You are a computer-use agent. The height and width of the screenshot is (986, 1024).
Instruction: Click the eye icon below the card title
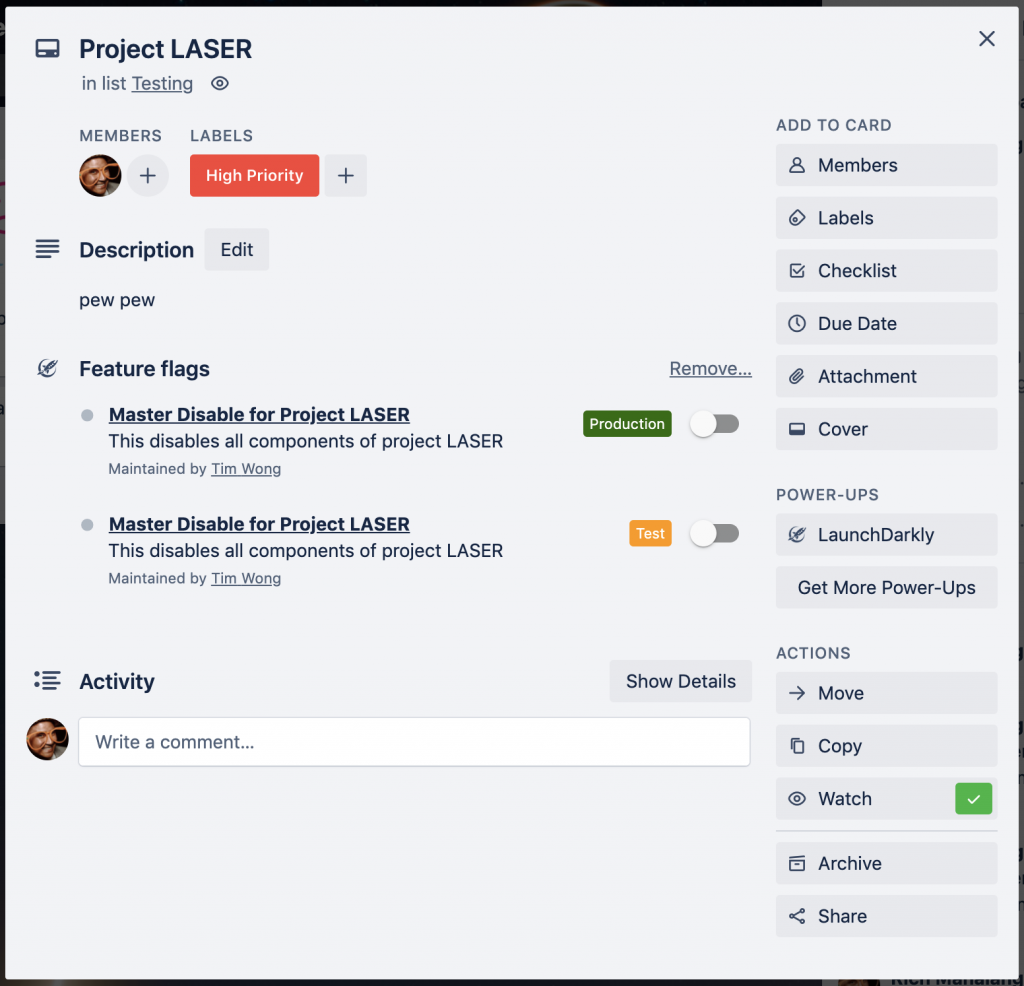219,83
